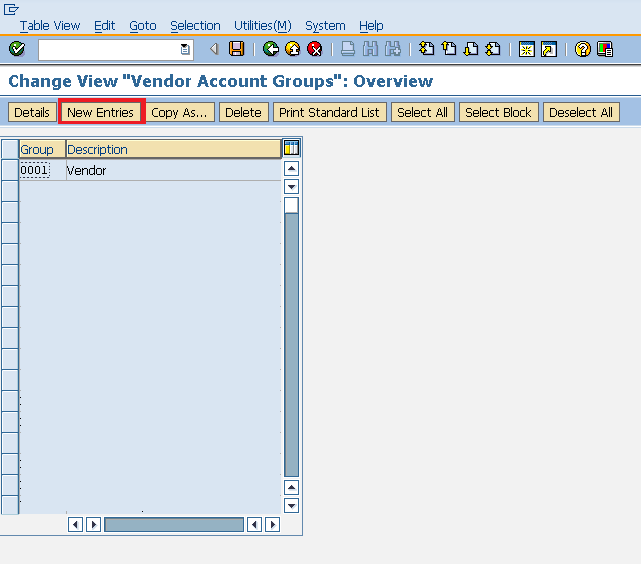Open the window system menu icon
Viewport: 641px width, 564px height.
11,9
